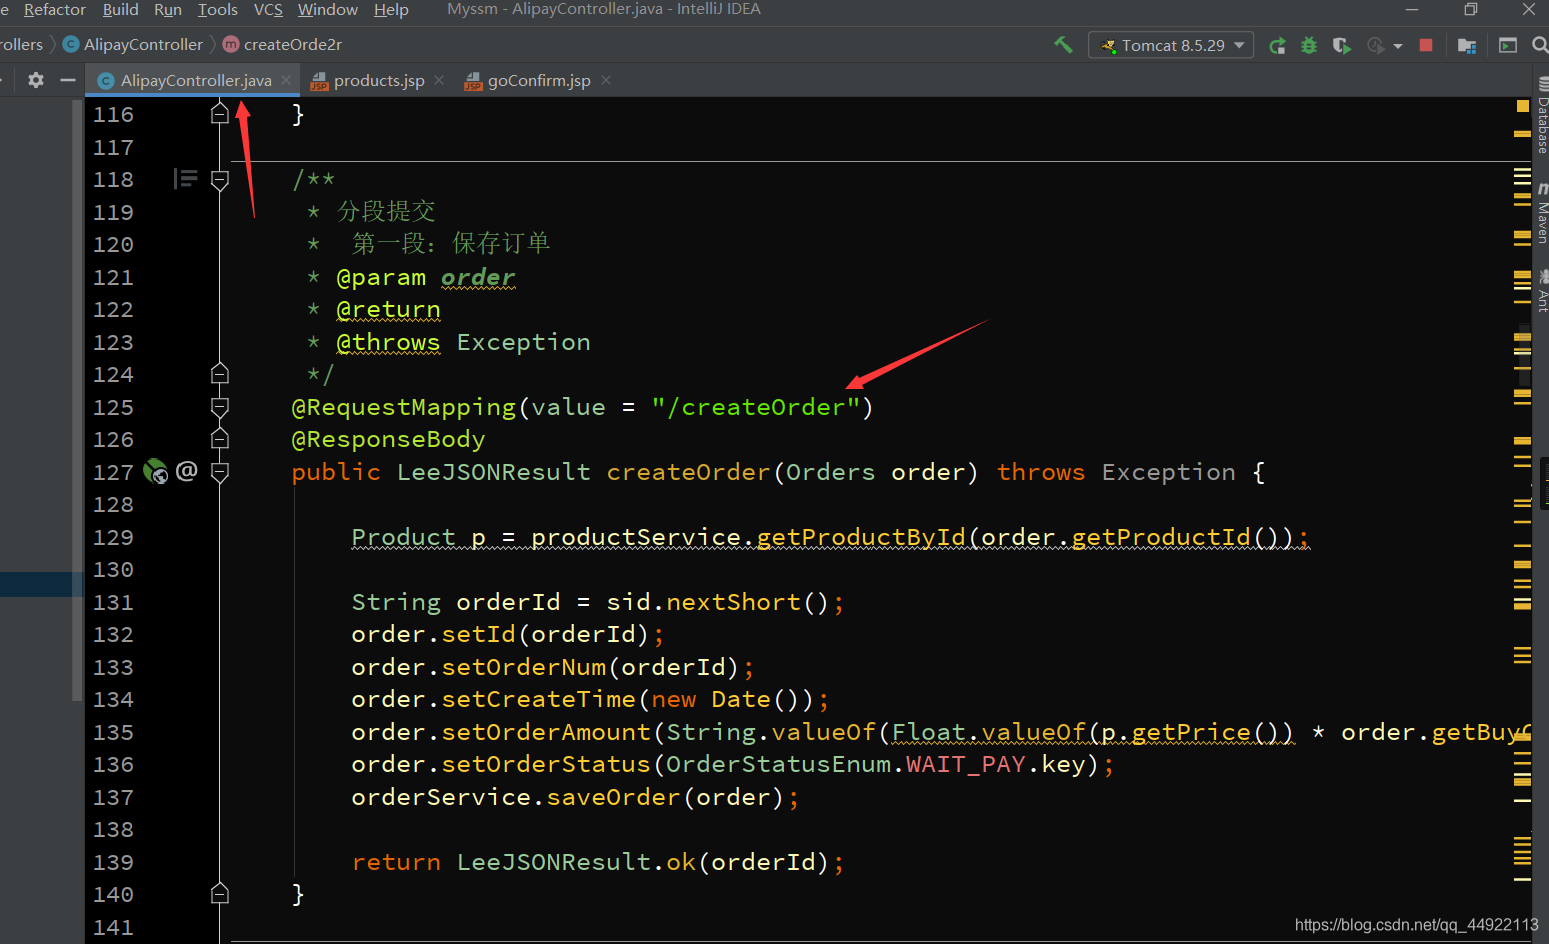Click saveOrder method call on line 137
Viewport: 1549px width, 944px height.
point(613,797)
